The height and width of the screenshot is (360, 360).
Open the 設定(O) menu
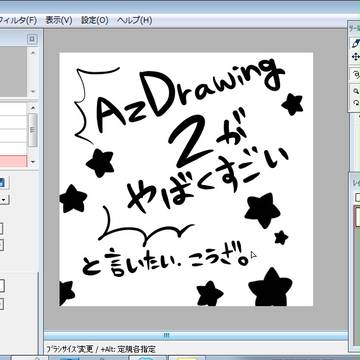tap(95, 20)
